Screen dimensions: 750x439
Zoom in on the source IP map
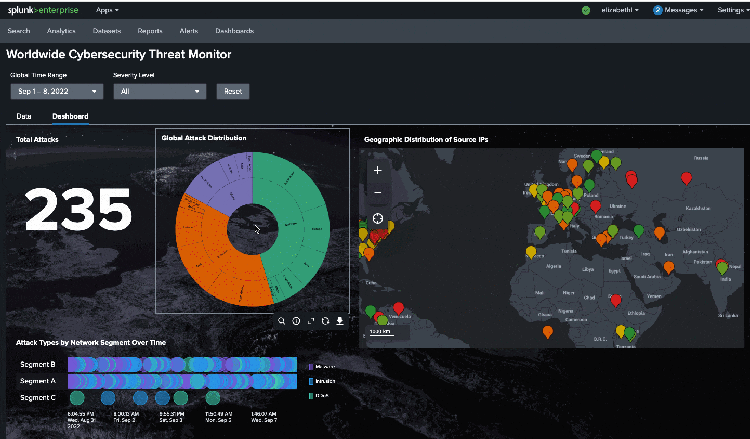point(378,170)
